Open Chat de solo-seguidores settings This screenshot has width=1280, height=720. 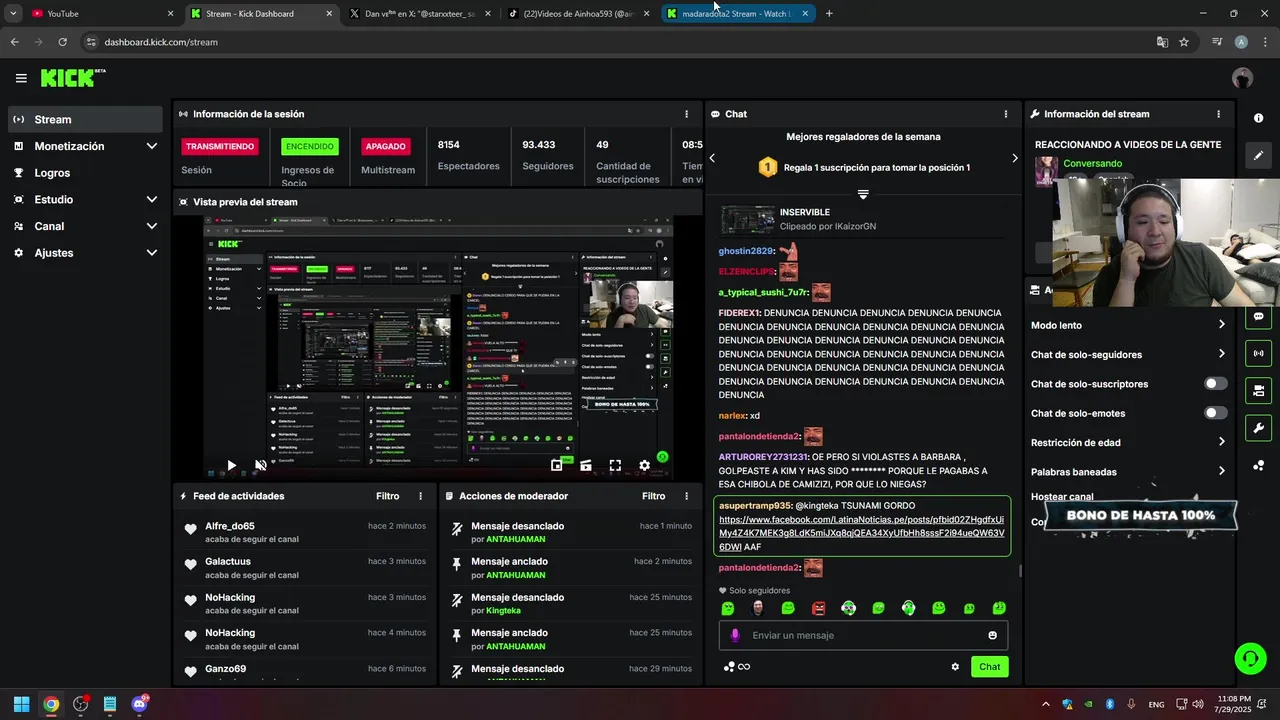[x=1128, y=354]
